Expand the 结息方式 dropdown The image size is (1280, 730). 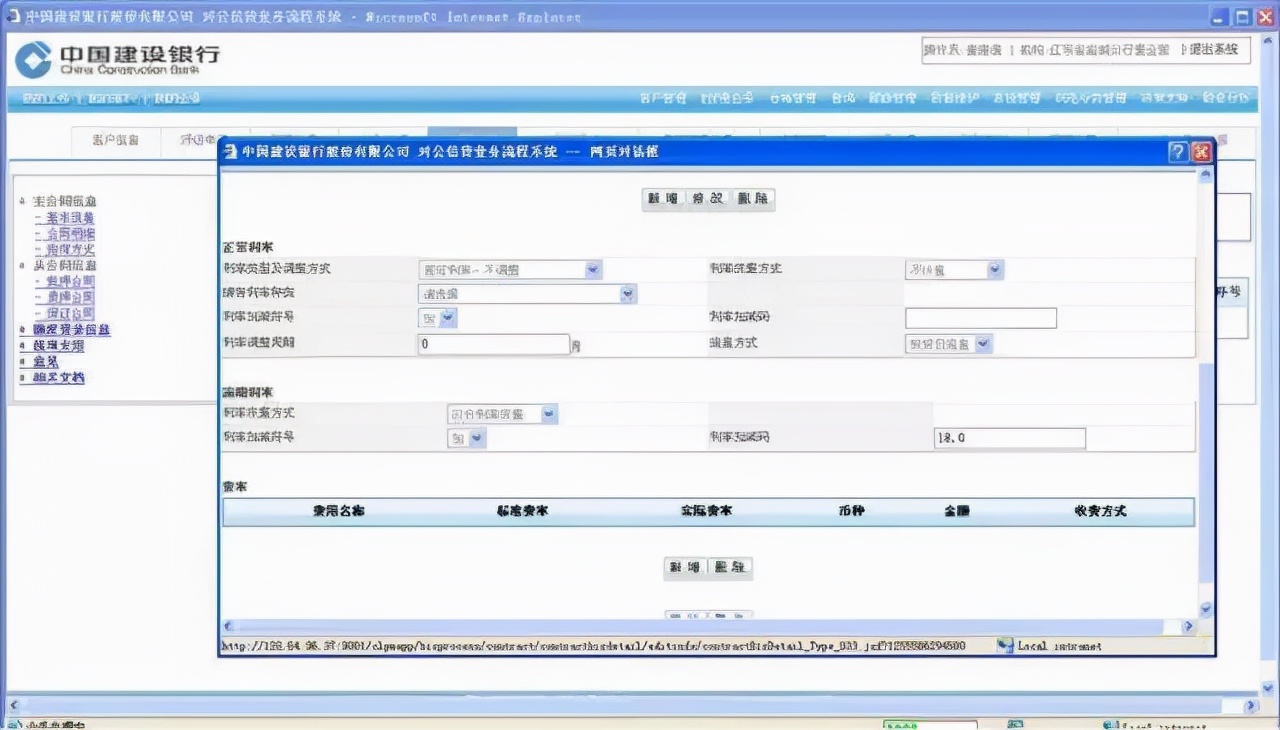point(983,344)
